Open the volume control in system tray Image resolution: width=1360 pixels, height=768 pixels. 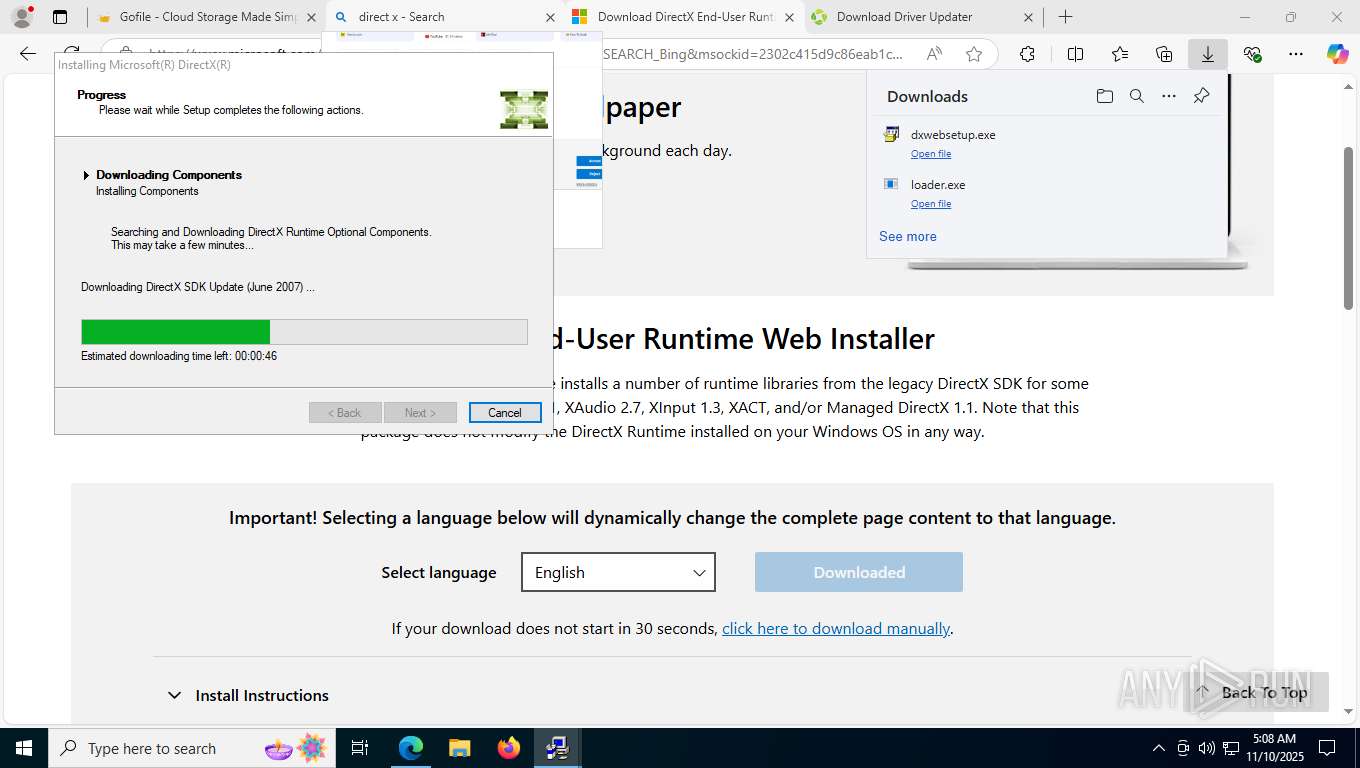pyautogui.click(x=1206, y=748)
